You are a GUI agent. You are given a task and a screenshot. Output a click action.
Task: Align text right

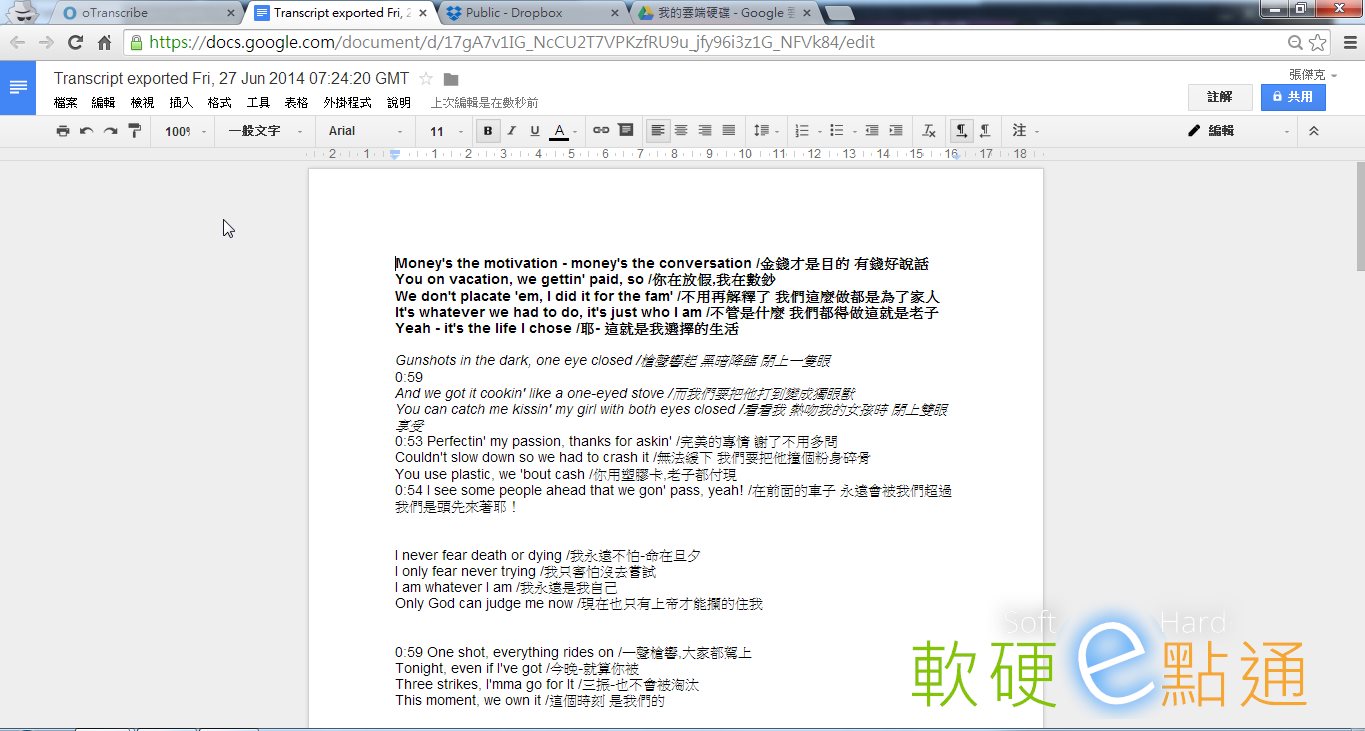(705, 131)
